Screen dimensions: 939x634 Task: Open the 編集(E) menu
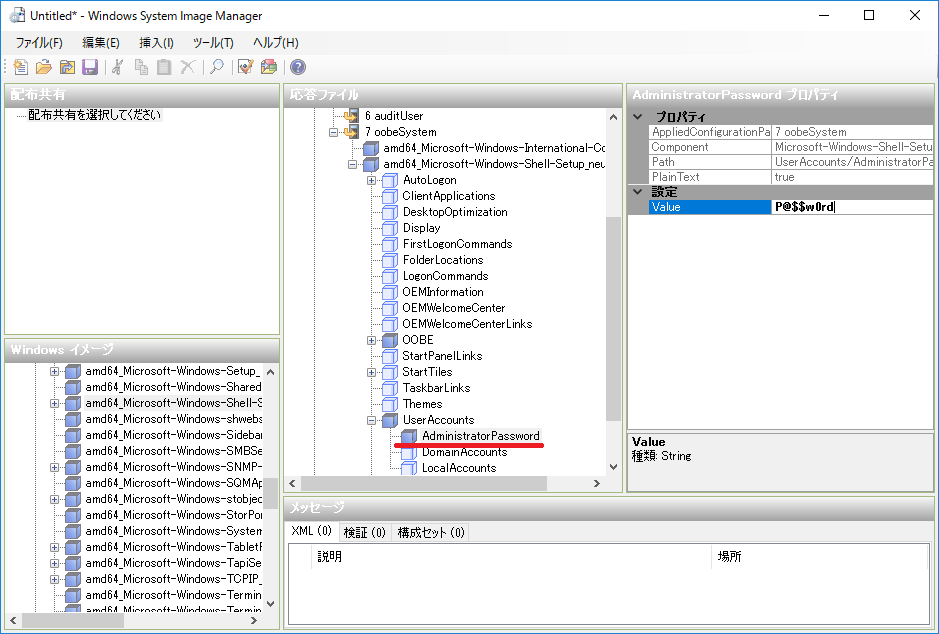[x=101, y=43]
